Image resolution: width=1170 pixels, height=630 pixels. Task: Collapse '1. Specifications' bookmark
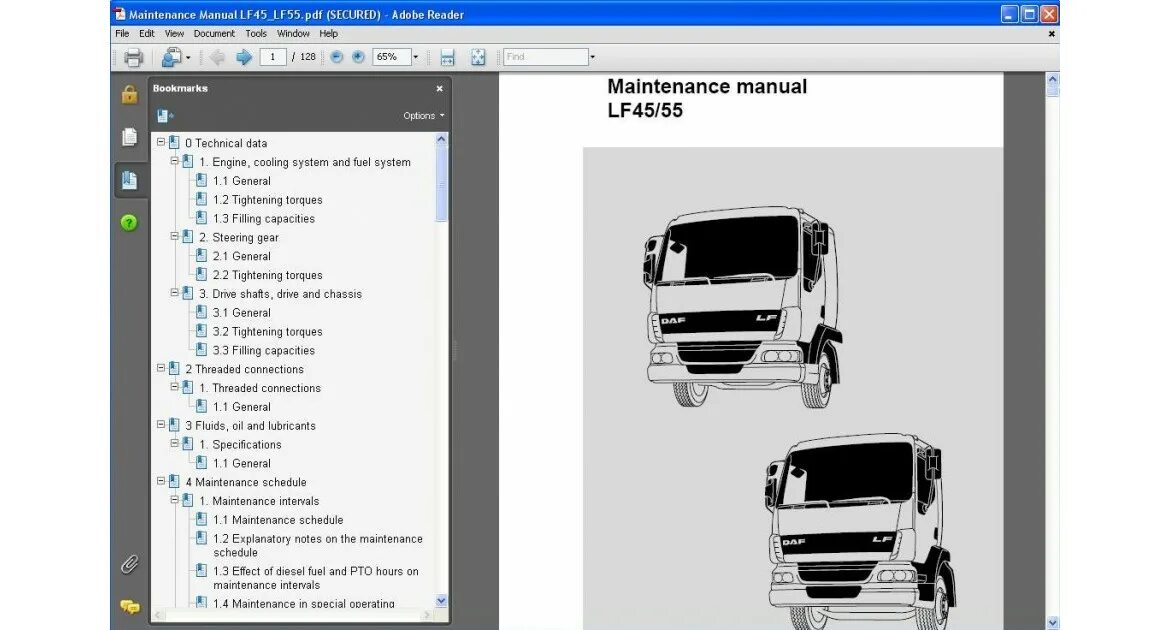click(175, 443)
